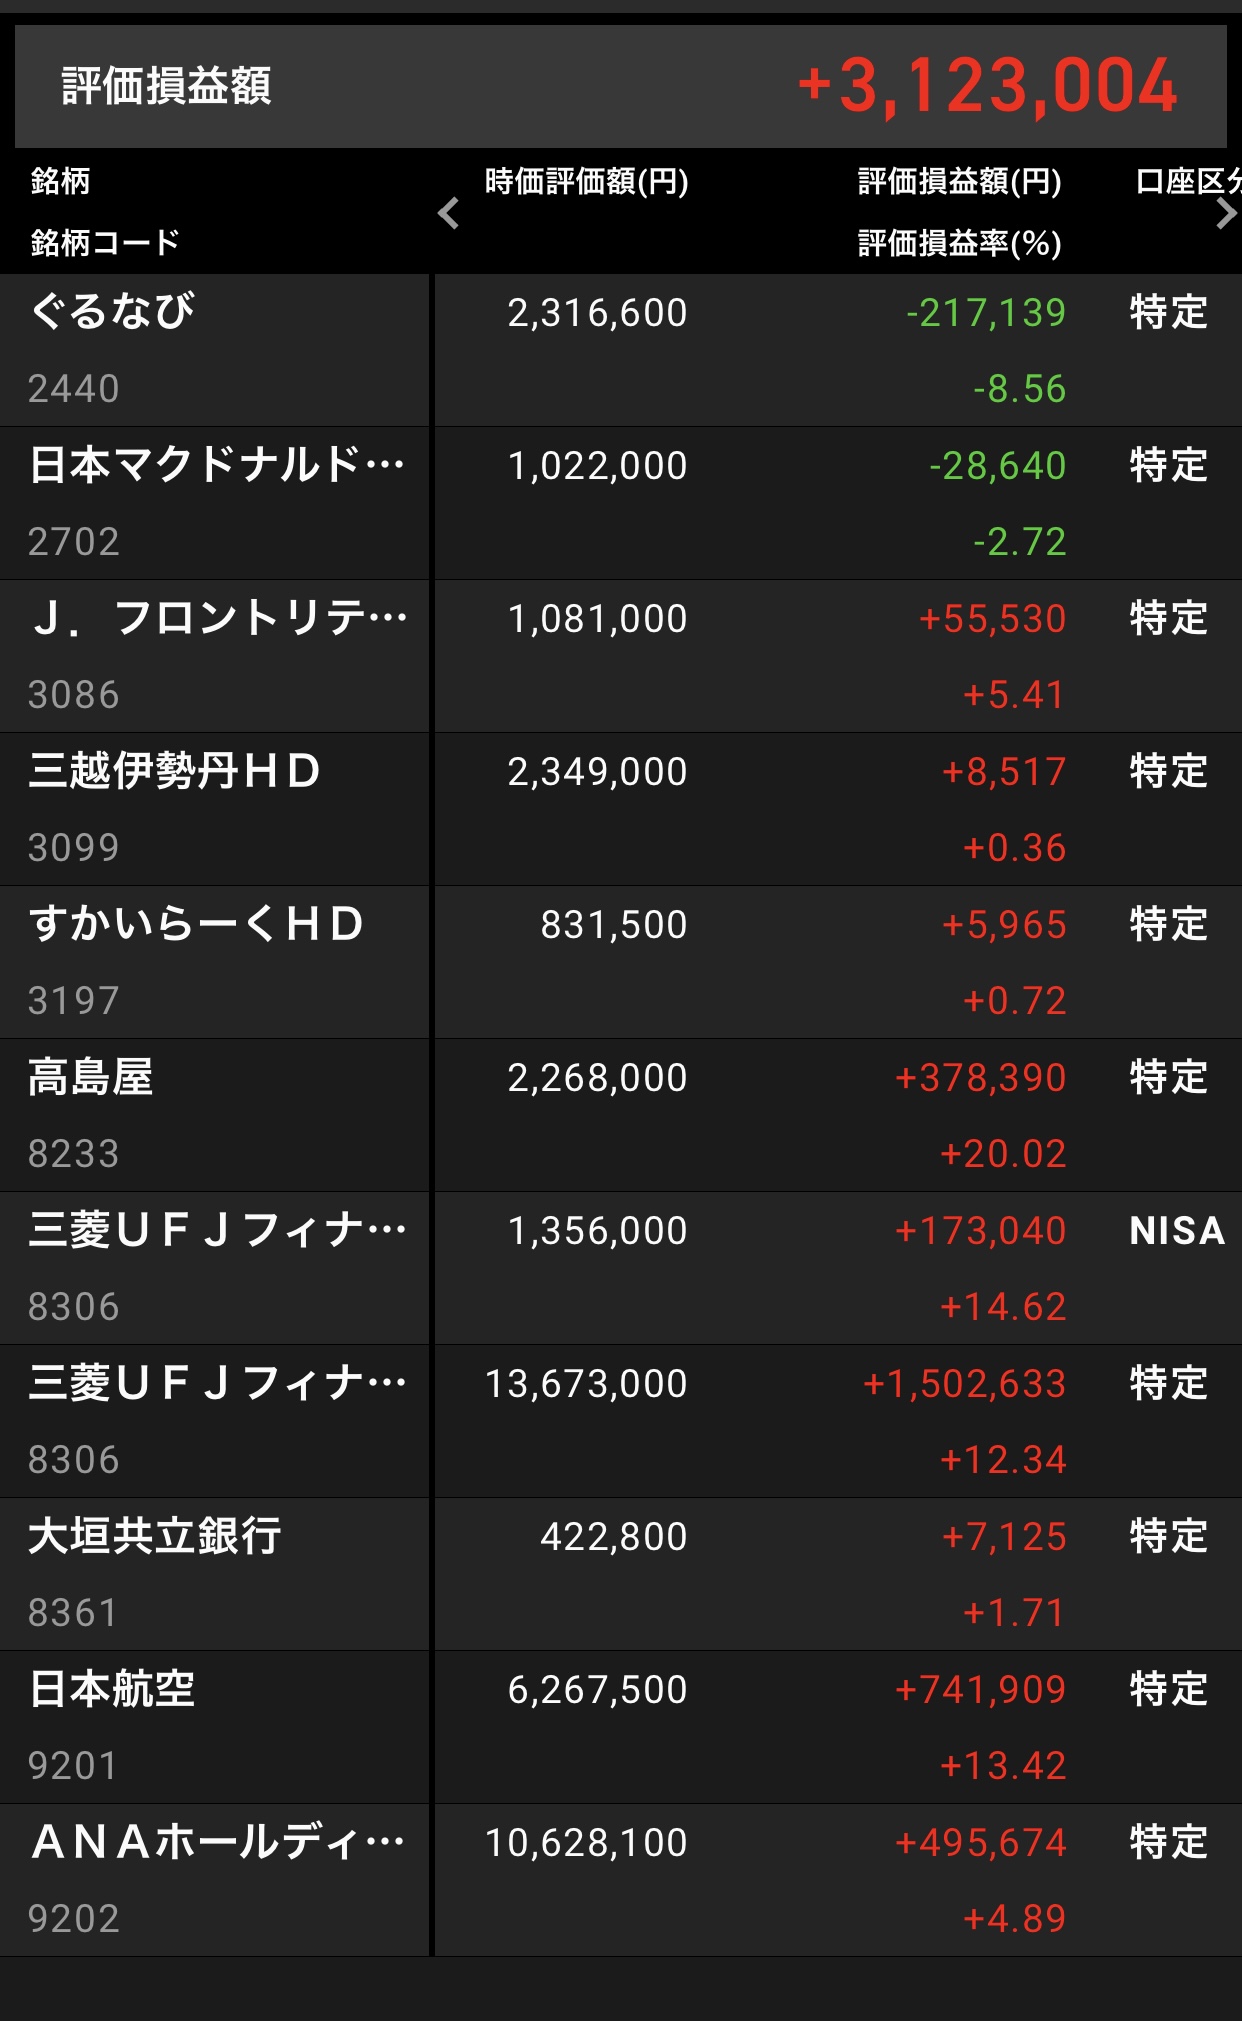Select the すかいらーくHD holding
The height and width of the screenshot is (2021, 1242).
coord(196,925)
